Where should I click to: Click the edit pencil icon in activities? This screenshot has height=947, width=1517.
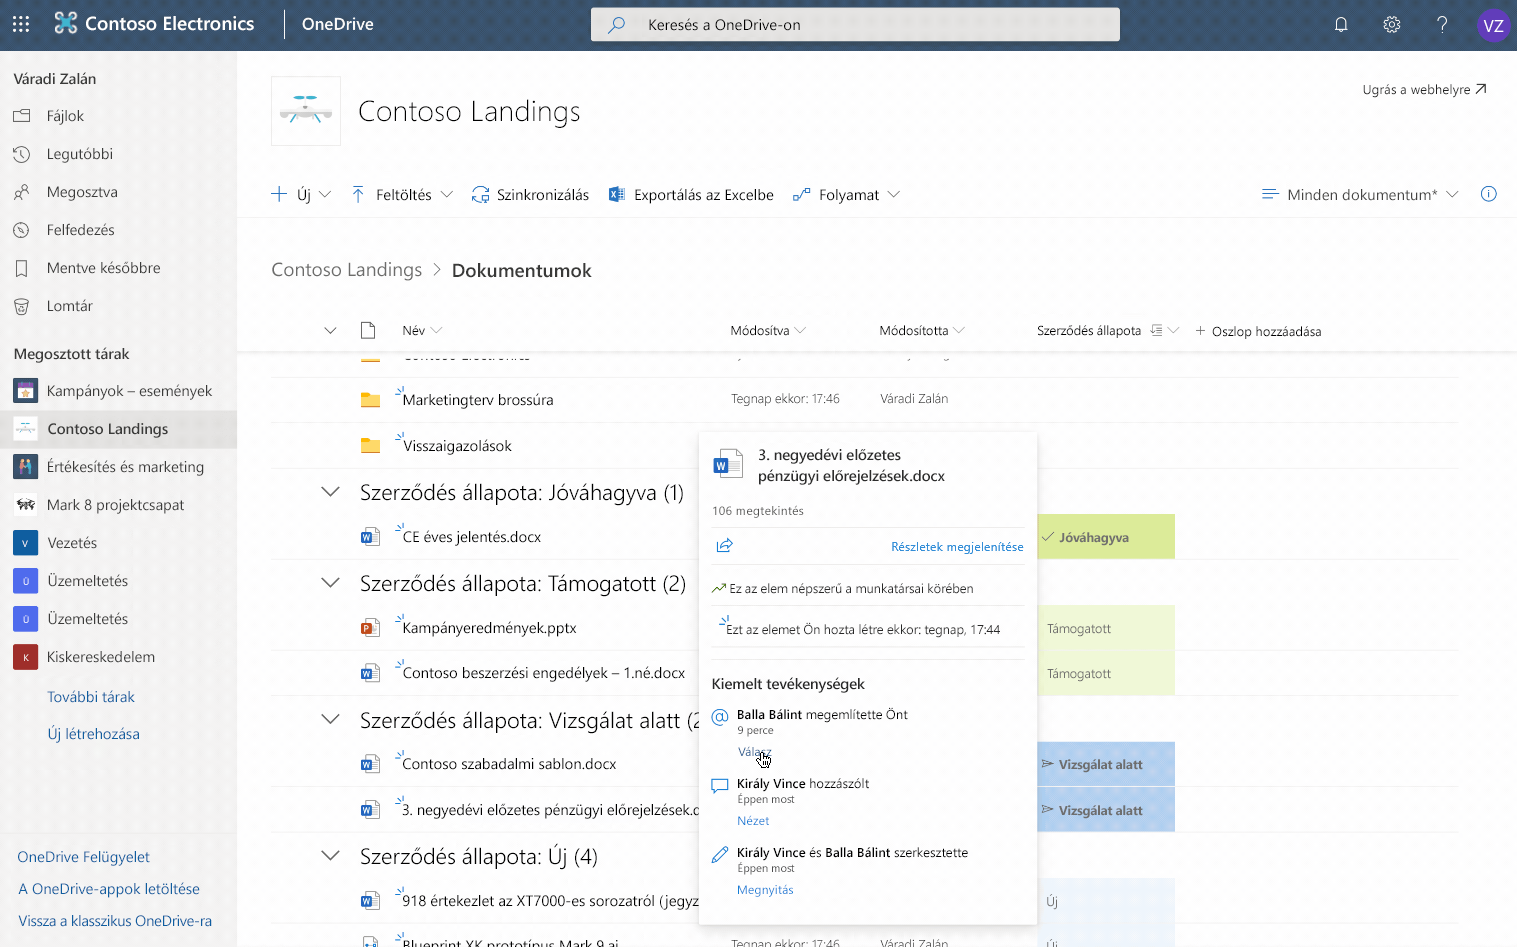pos(720,855)
